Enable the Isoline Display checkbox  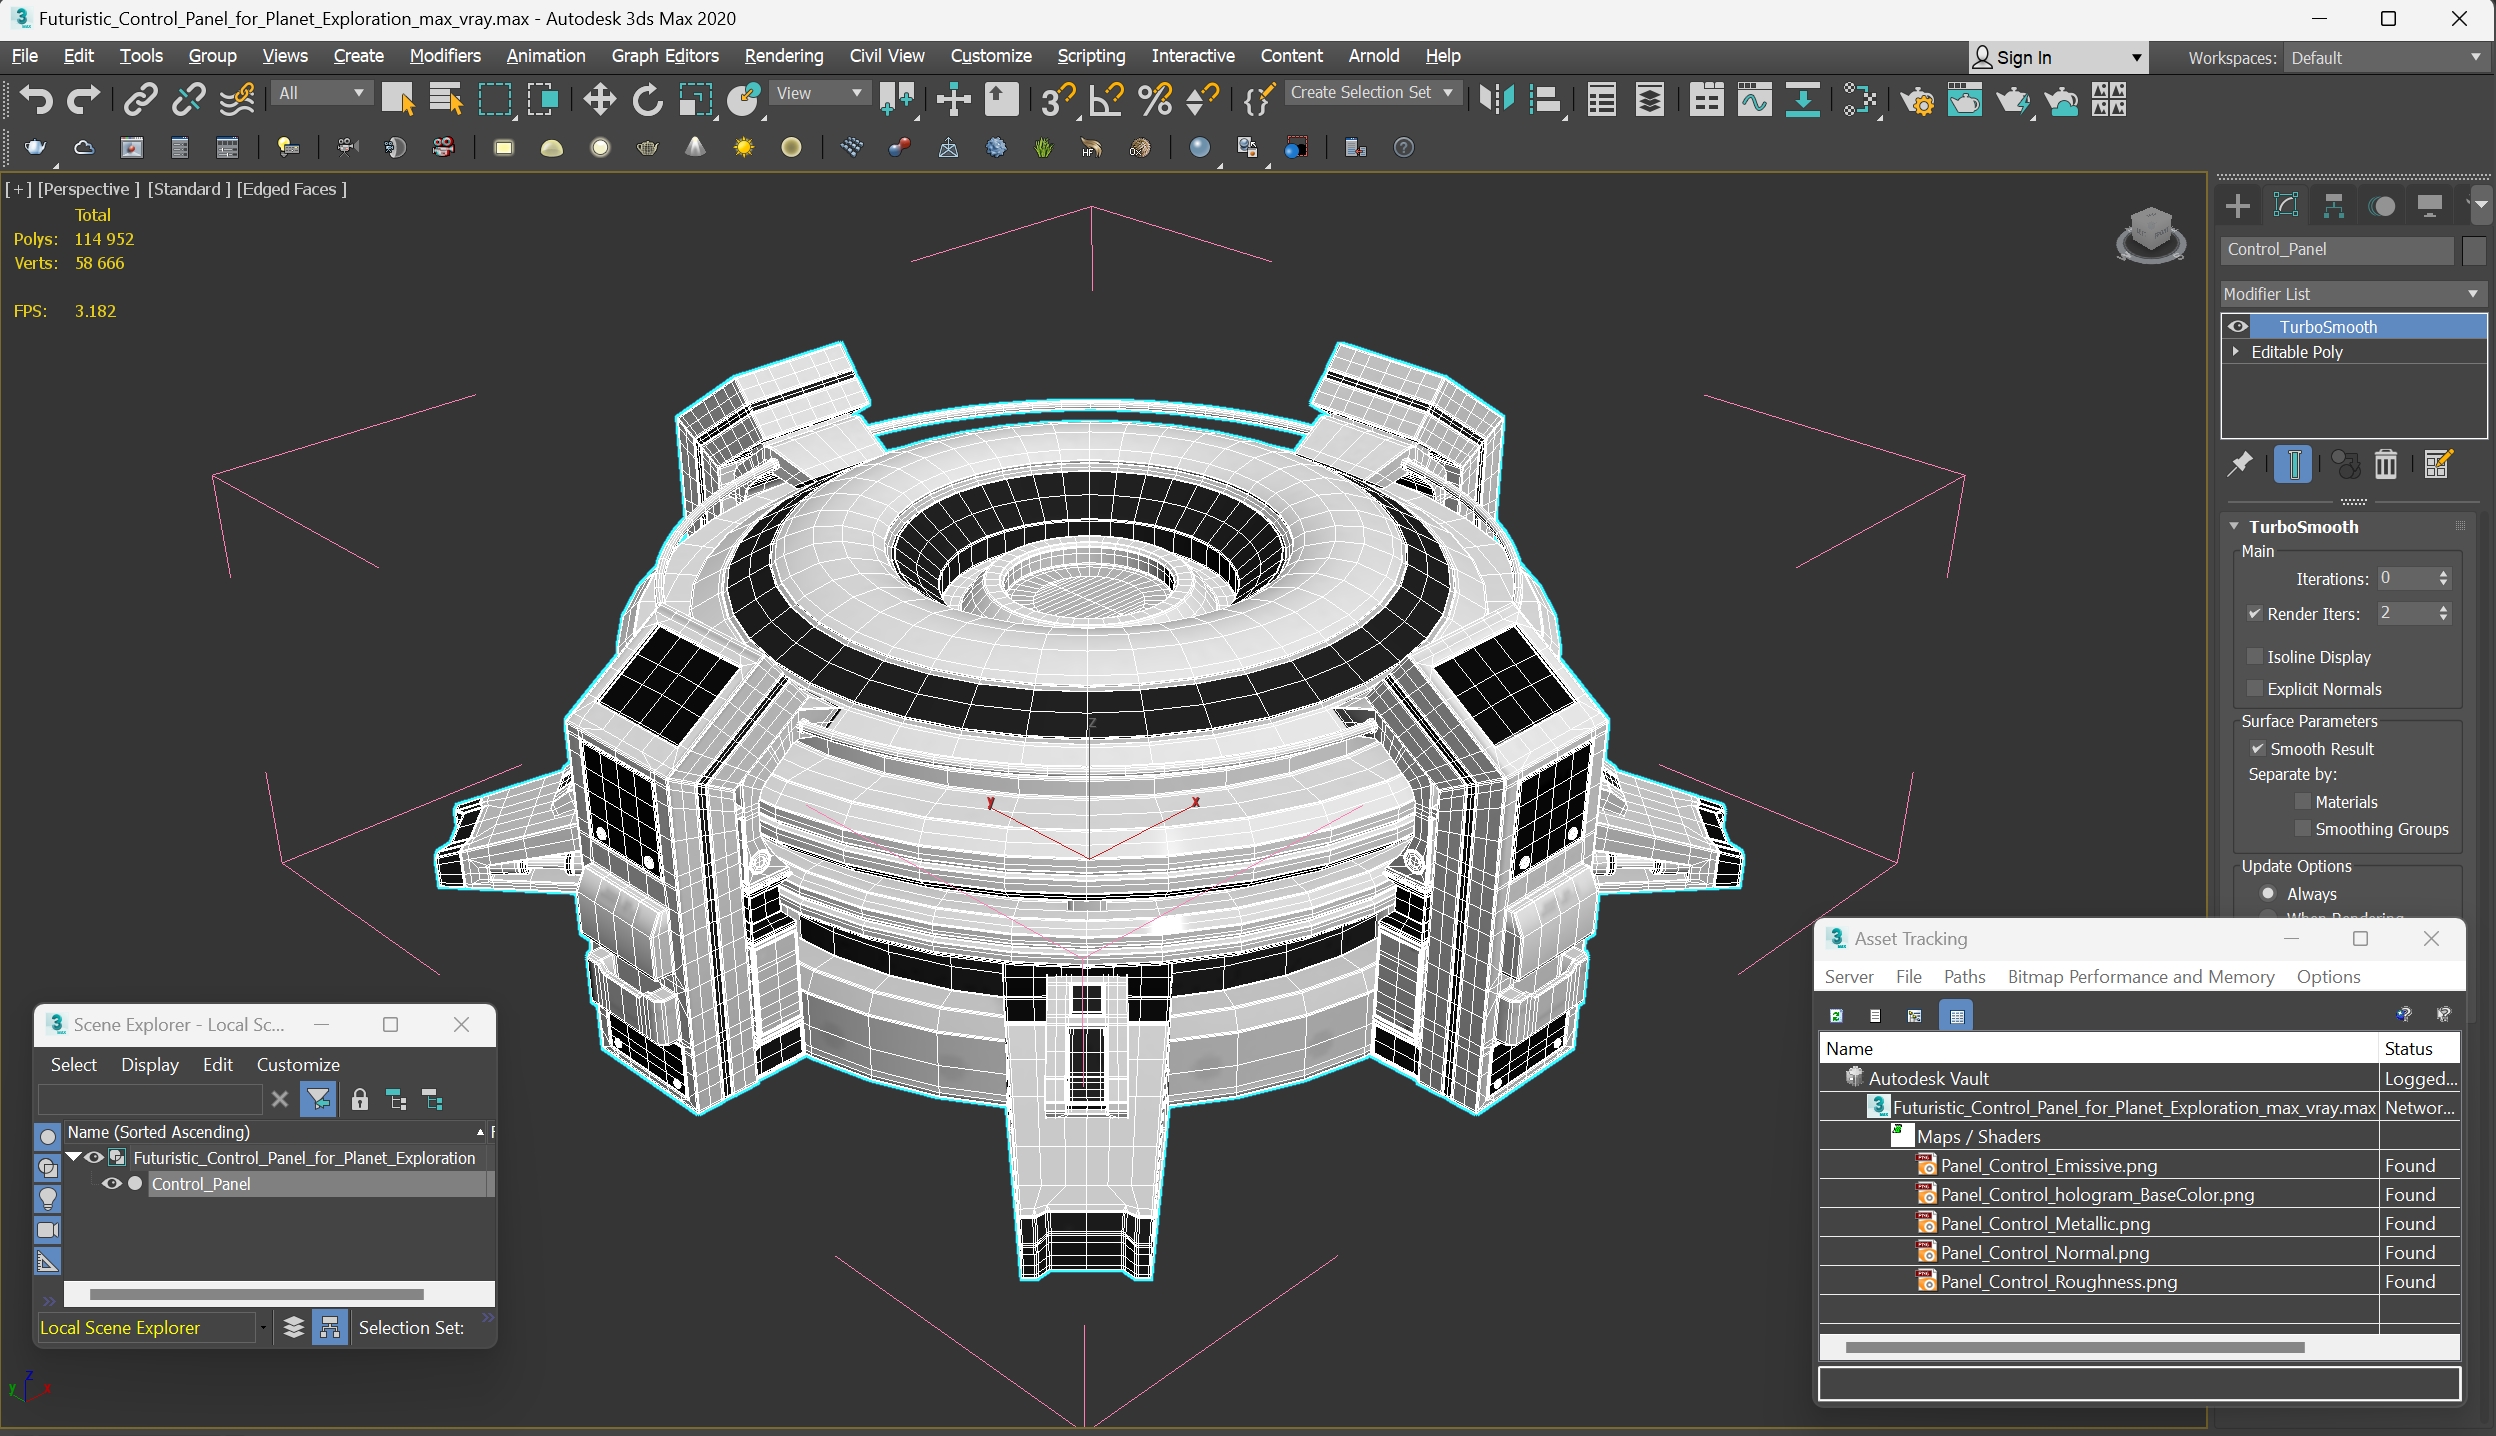click(x=2255, y=657)
